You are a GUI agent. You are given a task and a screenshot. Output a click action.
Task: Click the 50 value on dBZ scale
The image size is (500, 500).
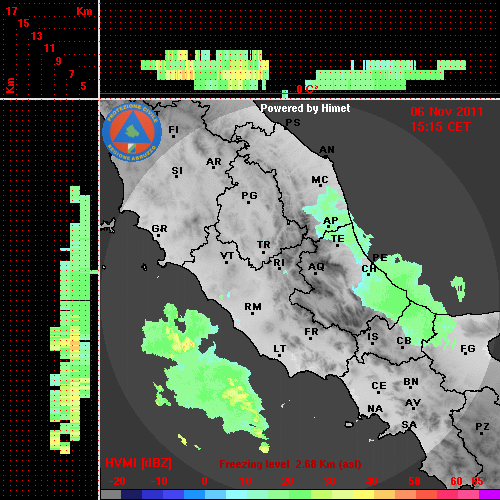(x=414, y=481)
